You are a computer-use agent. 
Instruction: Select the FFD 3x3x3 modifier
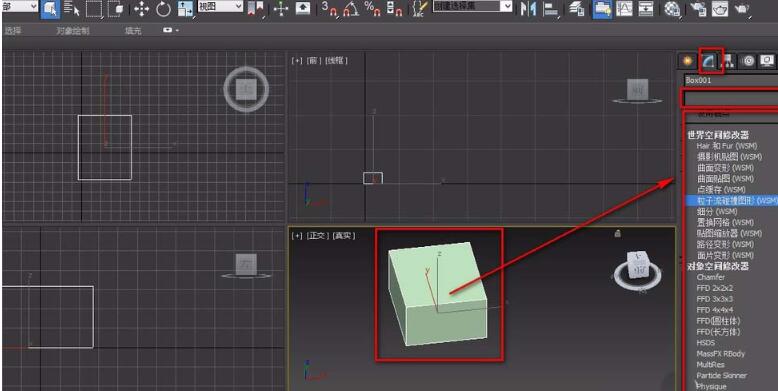coord(714,299)
